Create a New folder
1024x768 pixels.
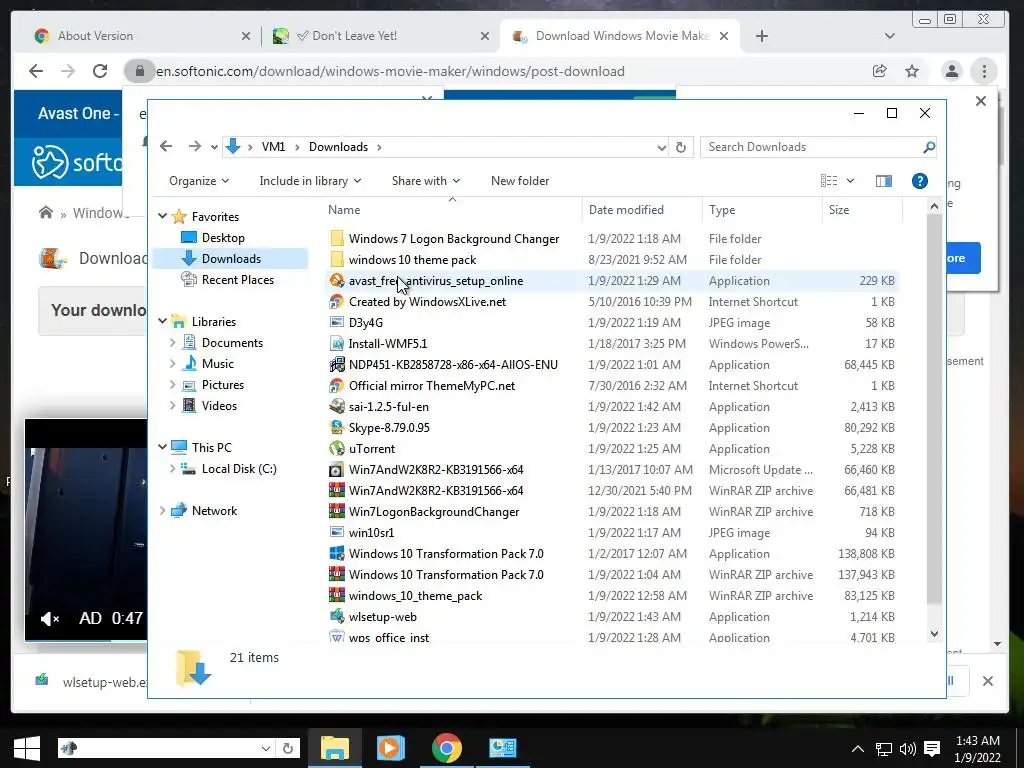[x=520, y=181]
